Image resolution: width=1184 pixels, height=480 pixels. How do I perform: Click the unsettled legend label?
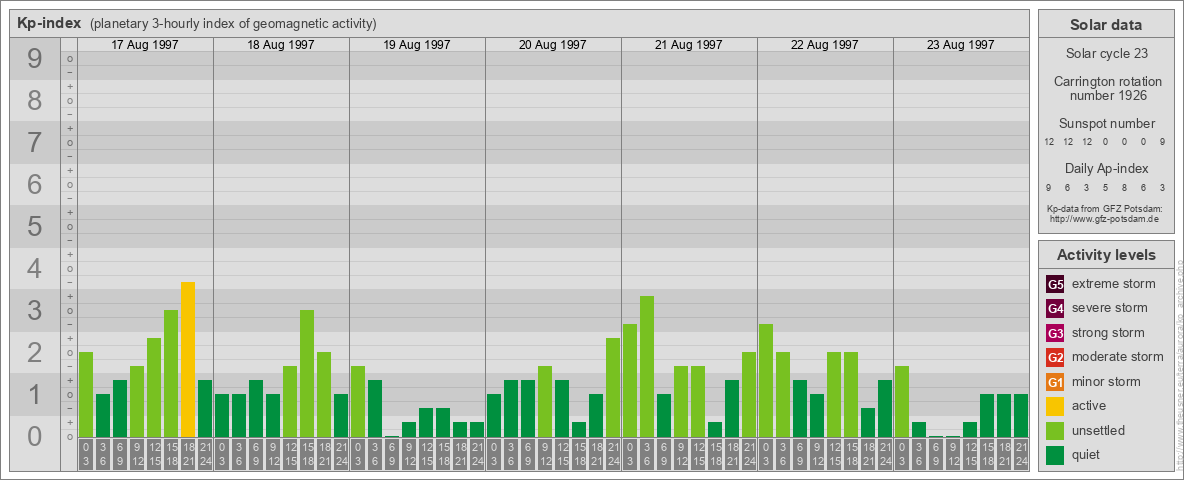[x=1099, y=430]
